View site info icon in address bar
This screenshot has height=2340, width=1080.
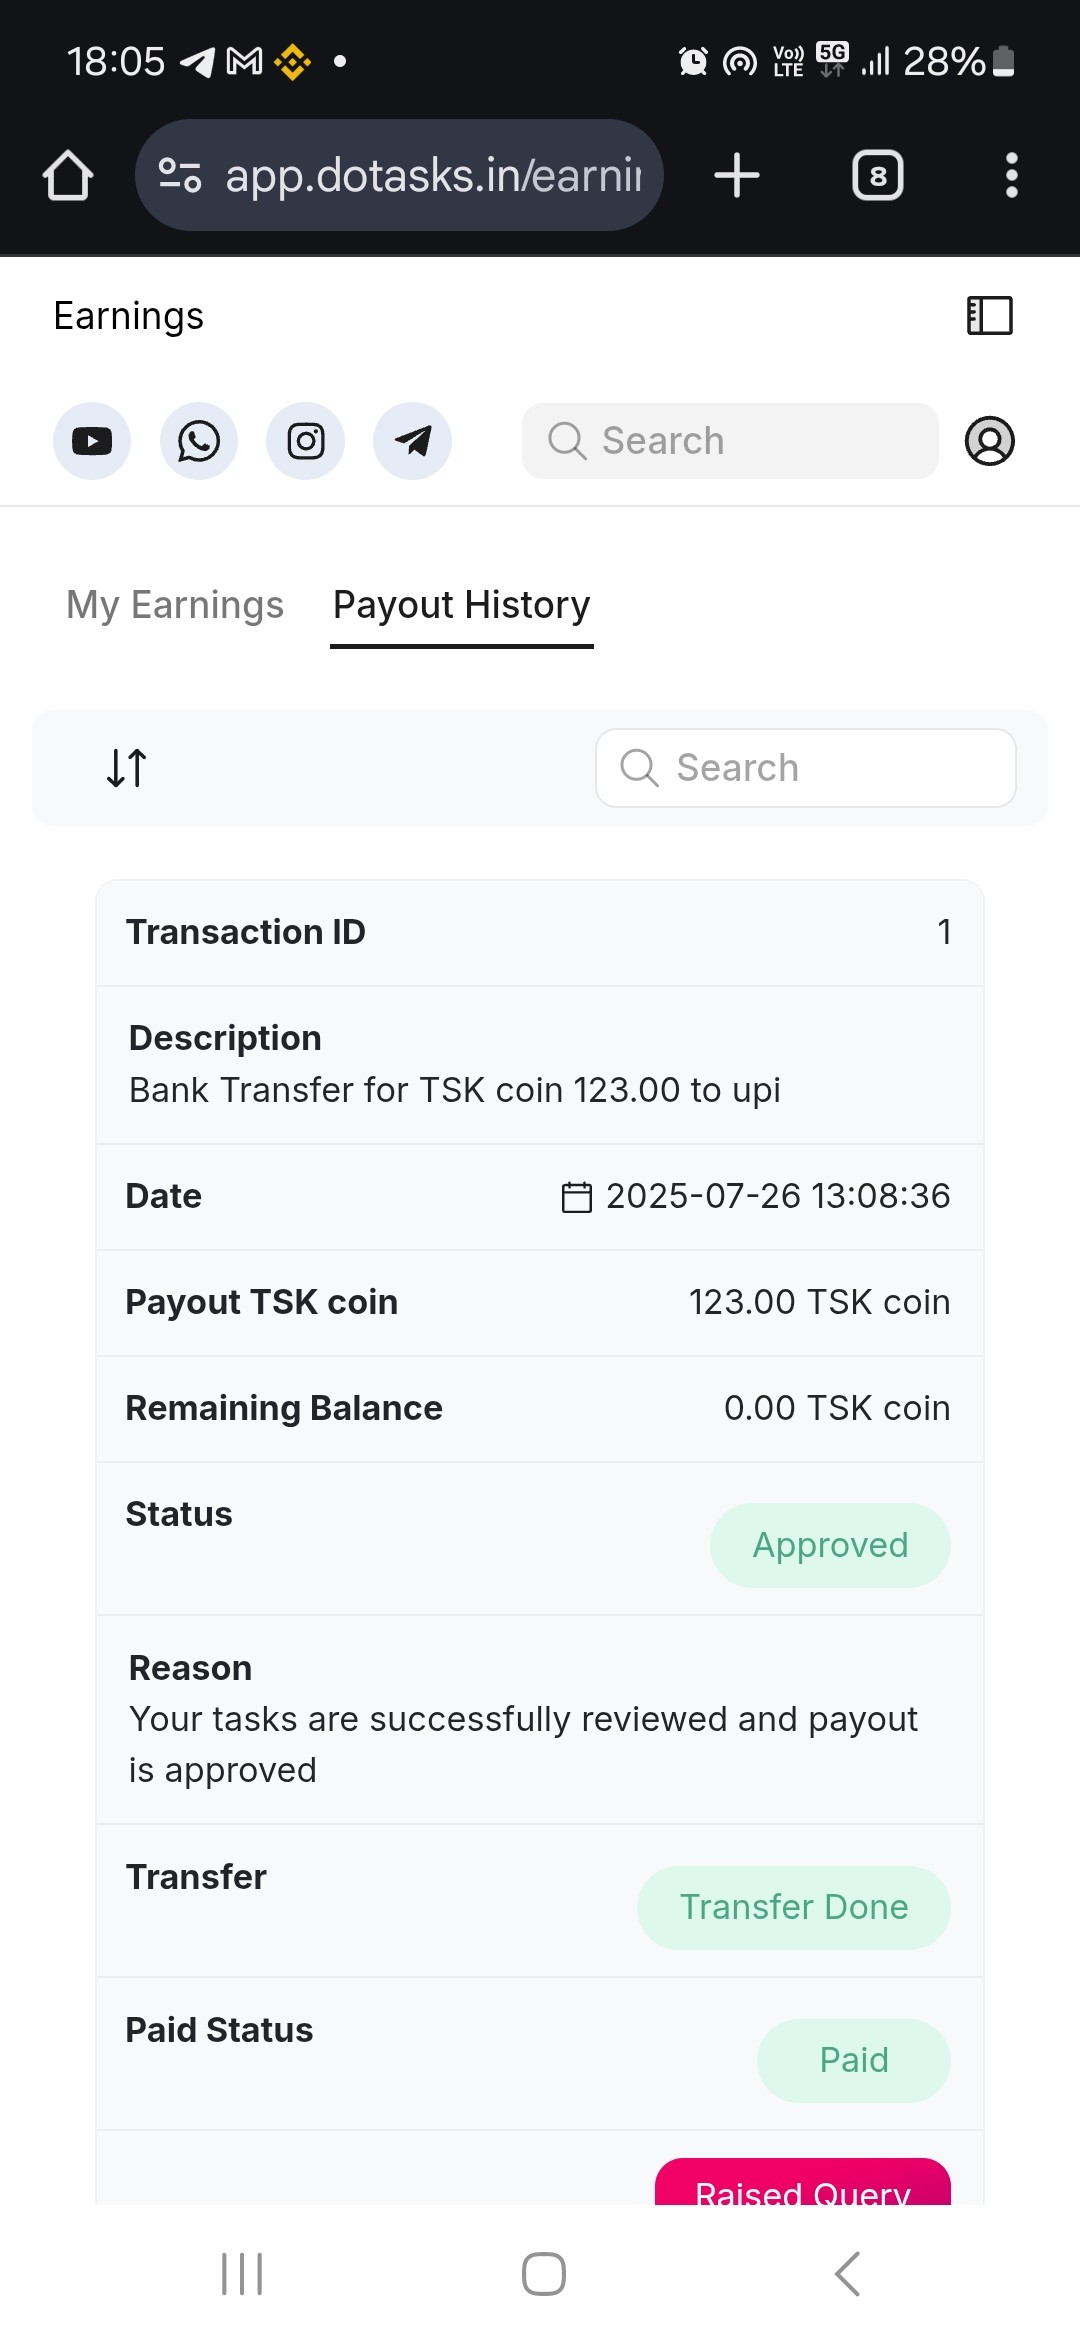click(x=180, y=176)
